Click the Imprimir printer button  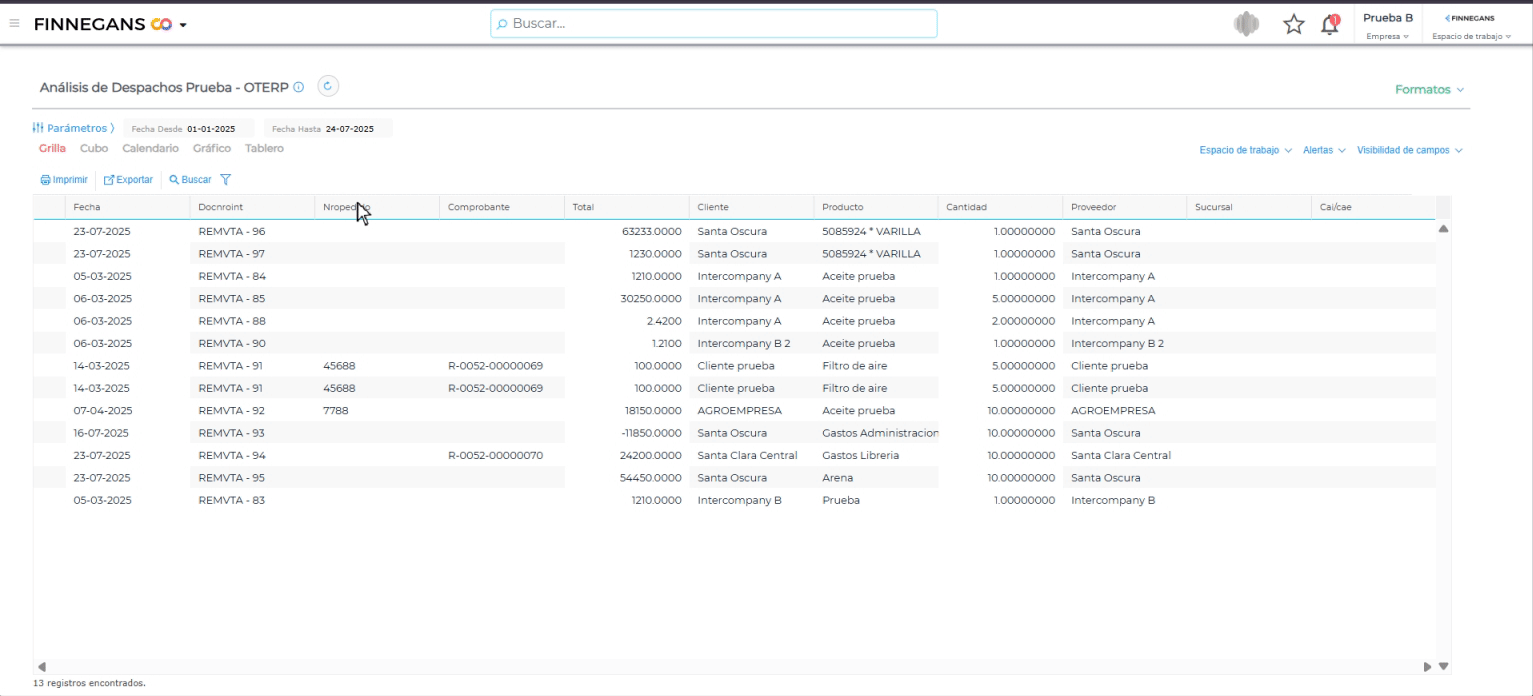tap(65, 180)
